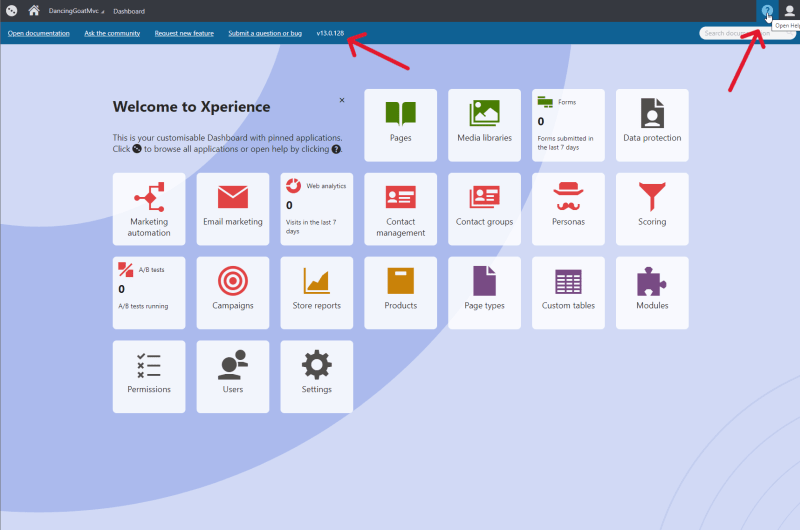Open the Contact groups tile
The image size is (800, 530).
[484, 209]
